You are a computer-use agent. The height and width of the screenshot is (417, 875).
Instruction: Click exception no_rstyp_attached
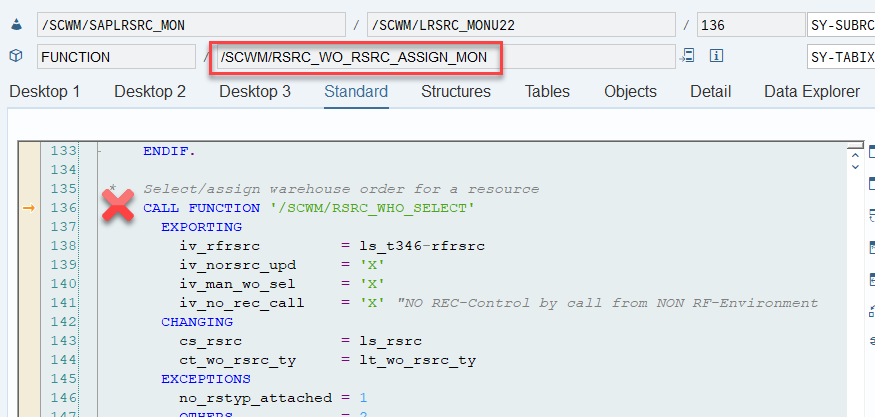click(256, 398)
